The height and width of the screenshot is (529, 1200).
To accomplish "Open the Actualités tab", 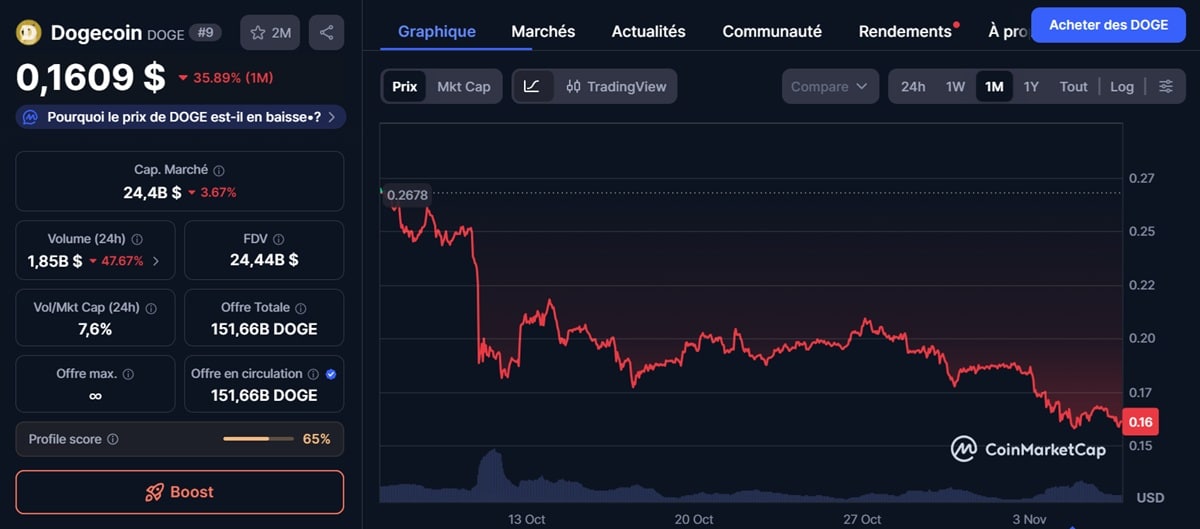I will [649, 31].
